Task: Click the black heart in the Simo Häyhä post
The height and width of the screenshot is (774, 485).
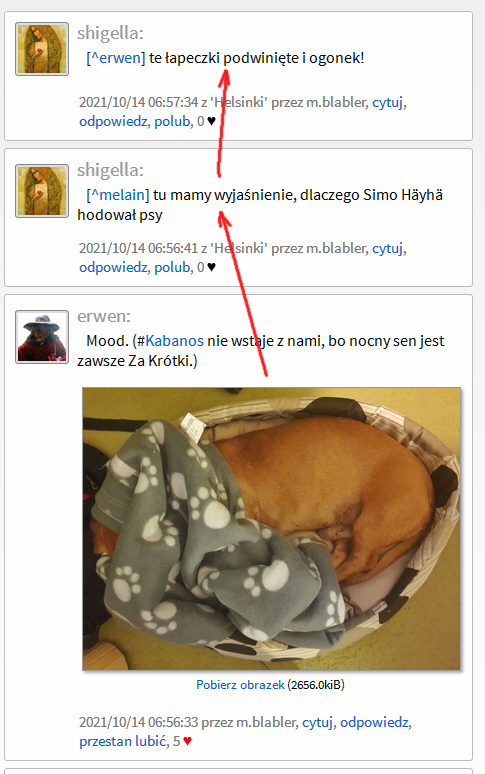Action: tap(211, 267)
